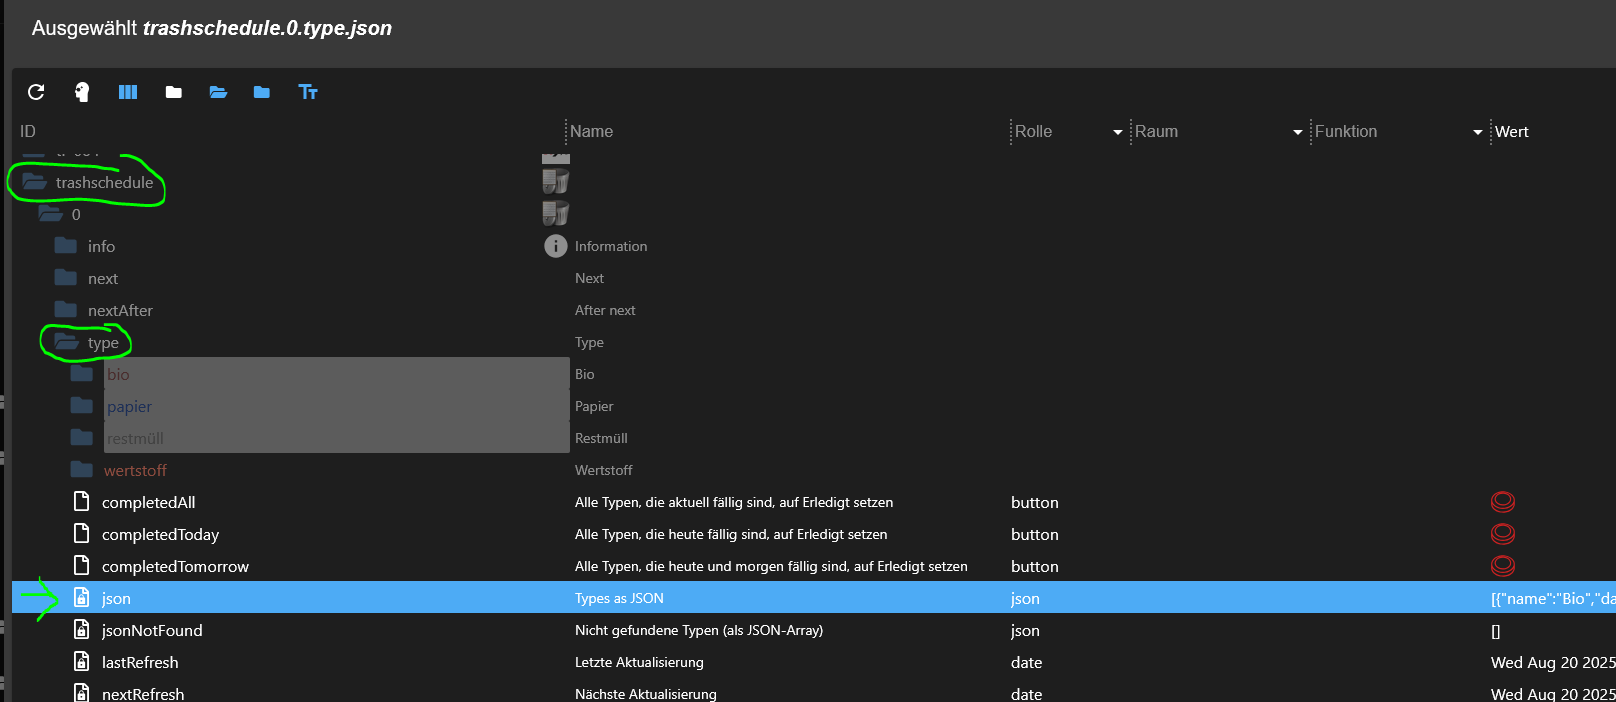Open the Rolle filter dropdown
Image resolution: width=1616 pixels, height=702 pixels.
coord(1117,132)
